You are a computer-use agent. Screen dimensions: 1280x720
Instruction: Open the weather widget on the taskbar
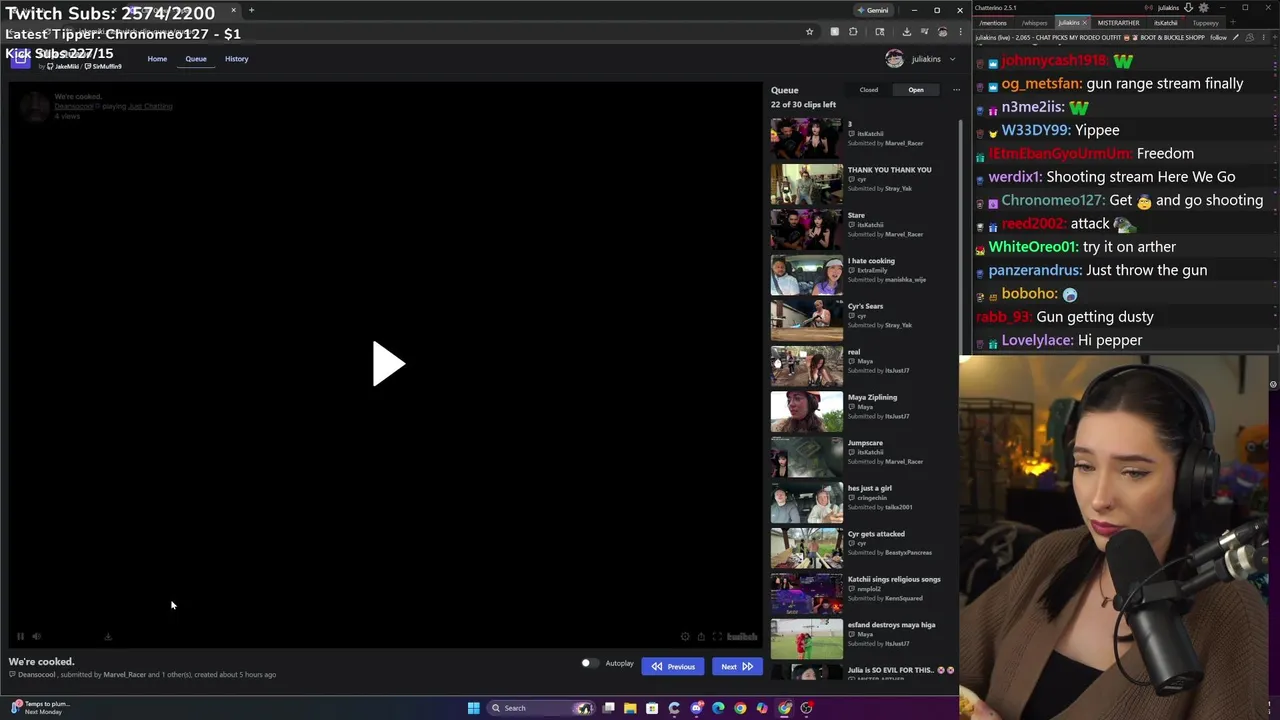(x=40, y=708)
